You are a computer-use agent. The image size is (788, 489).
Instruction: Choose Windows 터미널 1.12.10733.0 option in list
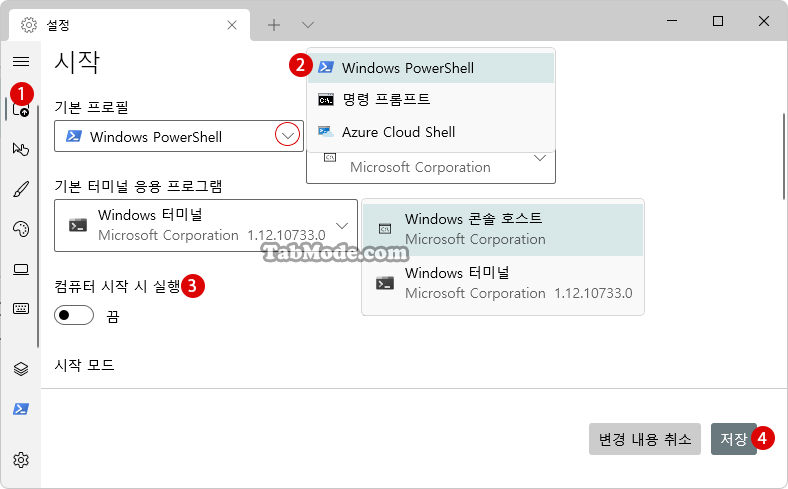click(x=503, y=283)
